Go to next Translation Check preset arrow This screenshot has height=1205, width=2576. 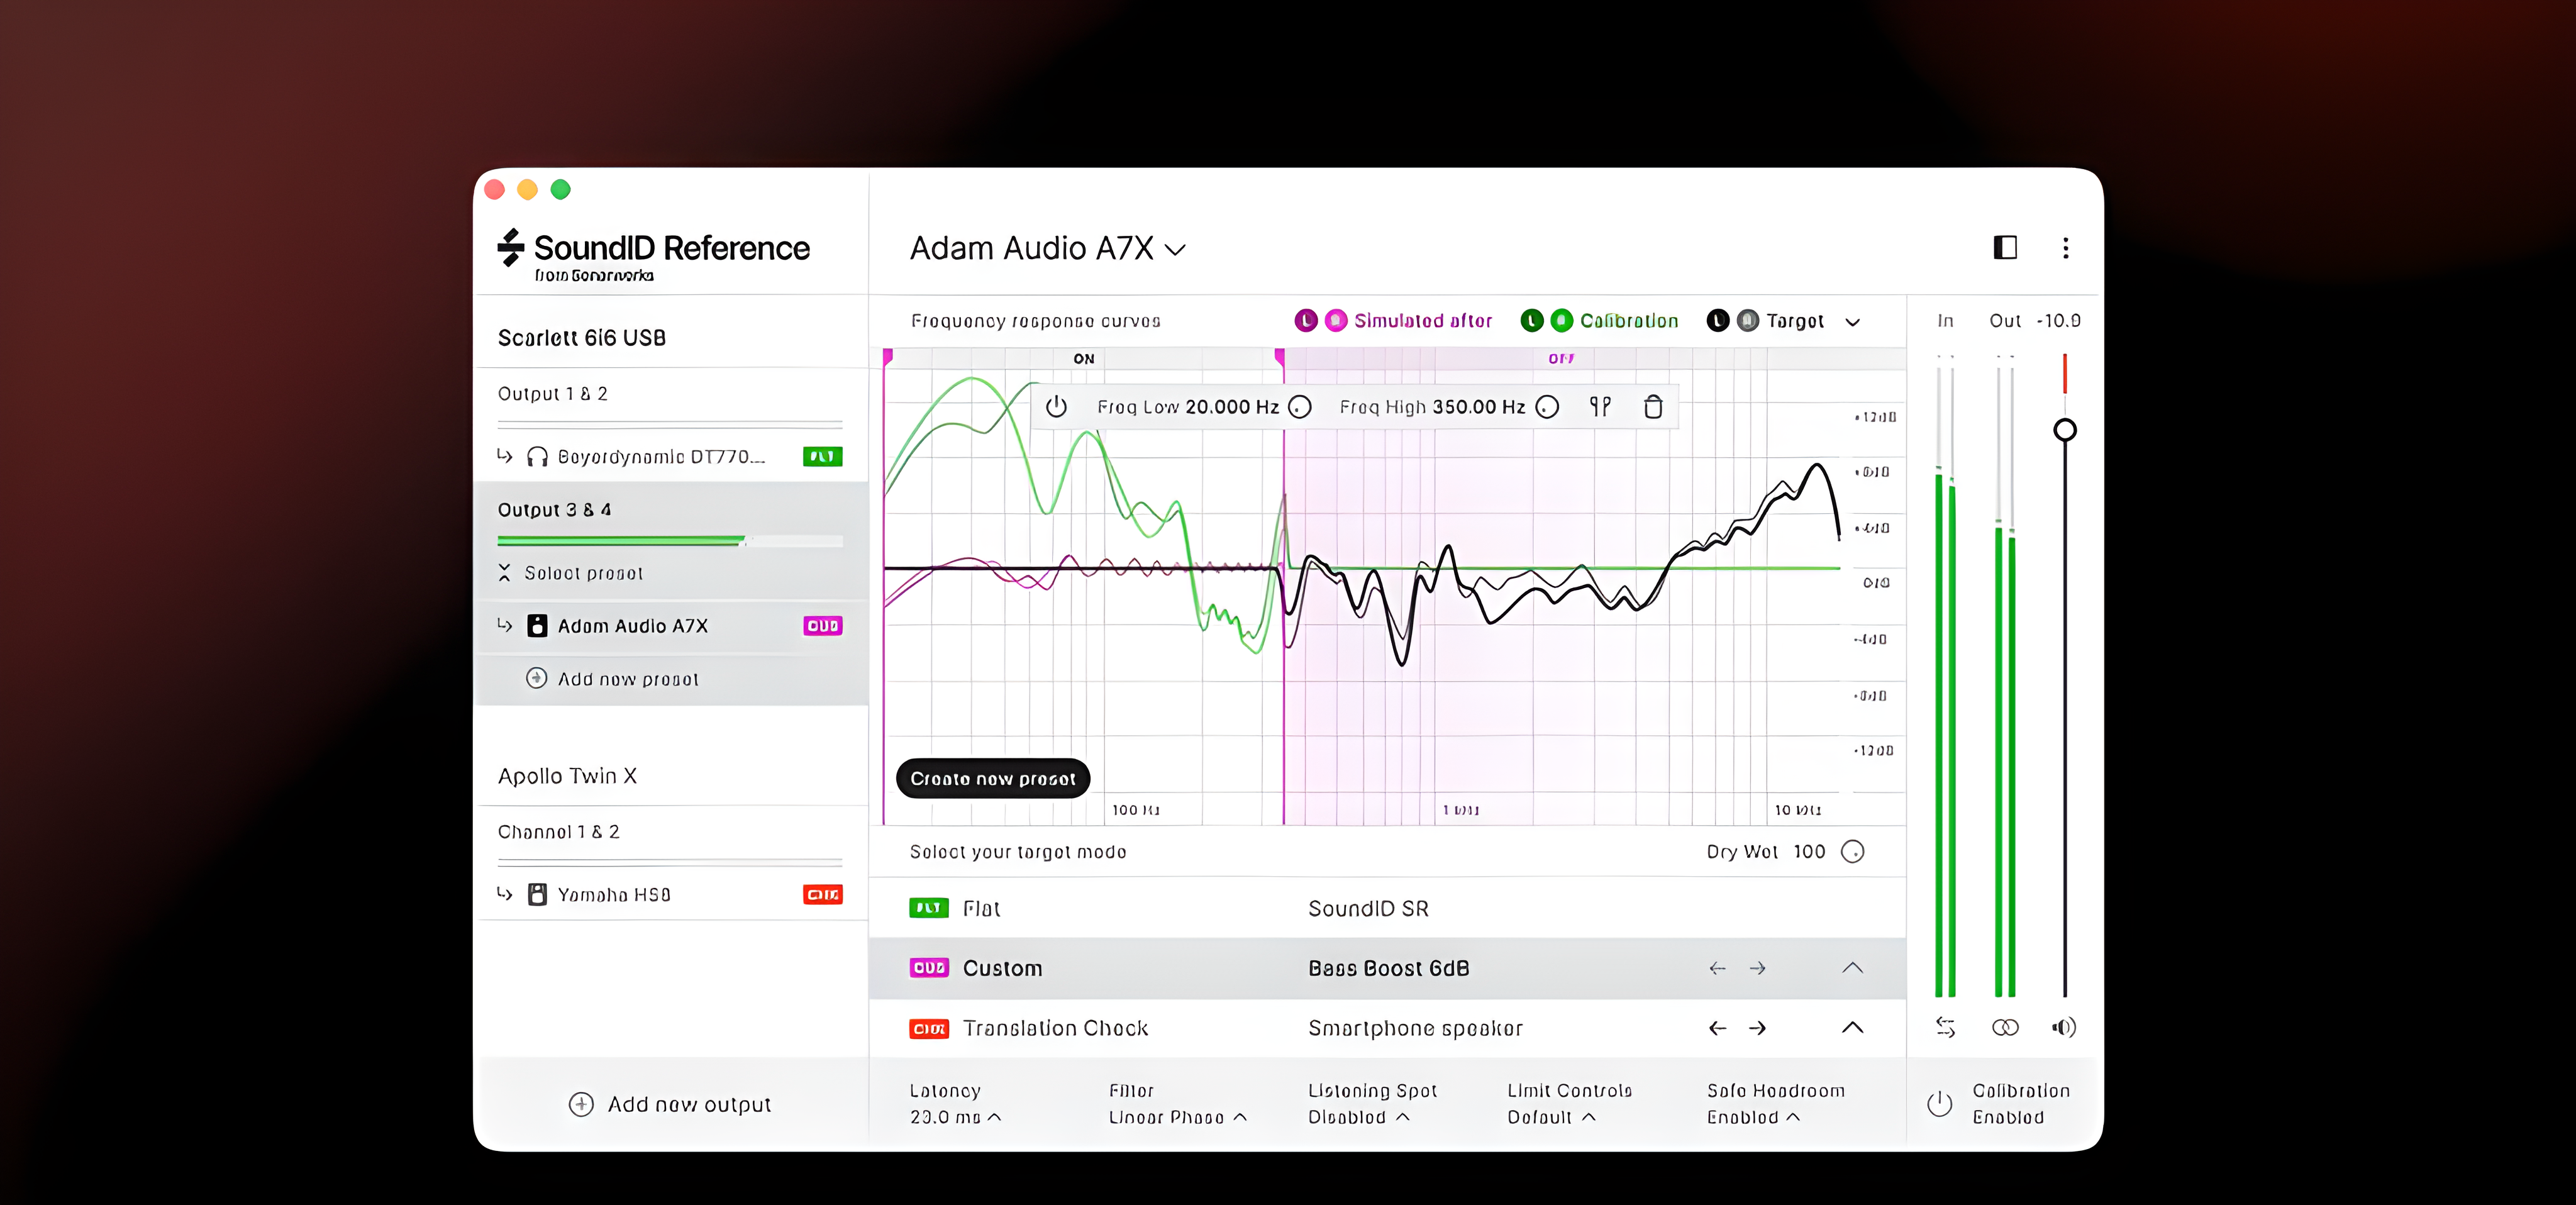(x=1757, y=1028)
